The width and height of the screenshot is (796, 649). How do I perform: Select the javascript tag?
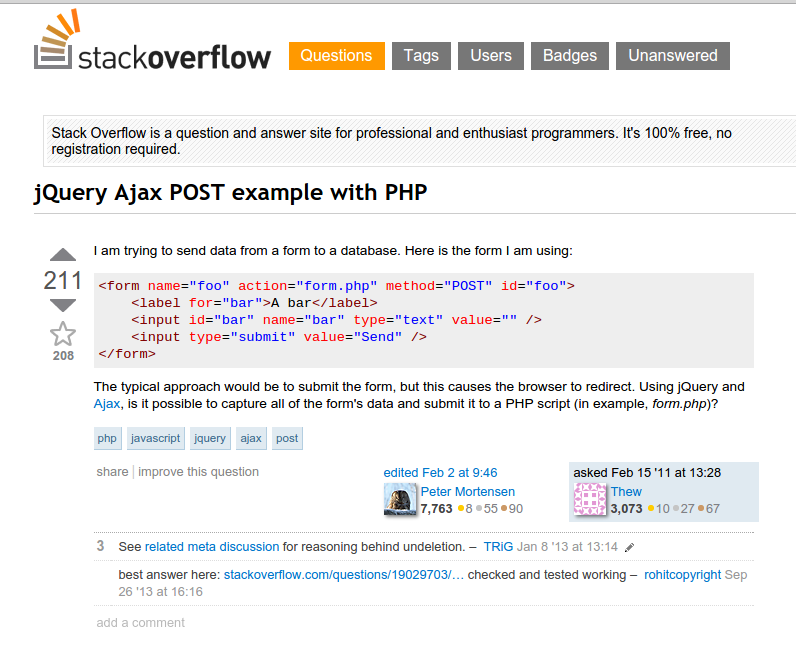[155, 438]
